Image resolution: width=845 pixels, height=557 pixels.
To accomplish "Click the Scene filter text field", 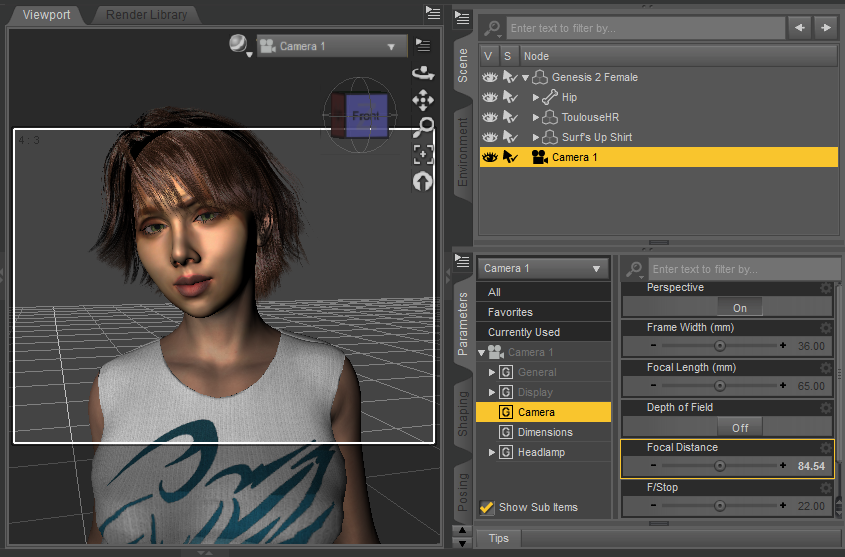I will (x=645, y=28).
